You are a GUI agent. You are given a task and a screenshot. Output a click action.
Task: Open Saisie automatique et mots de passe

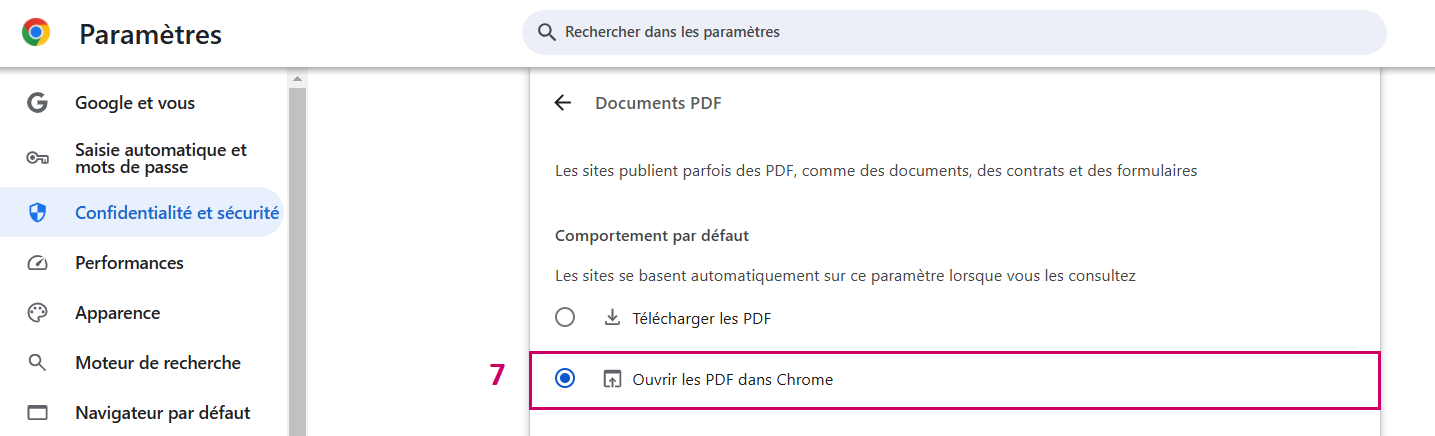(160, 158)
